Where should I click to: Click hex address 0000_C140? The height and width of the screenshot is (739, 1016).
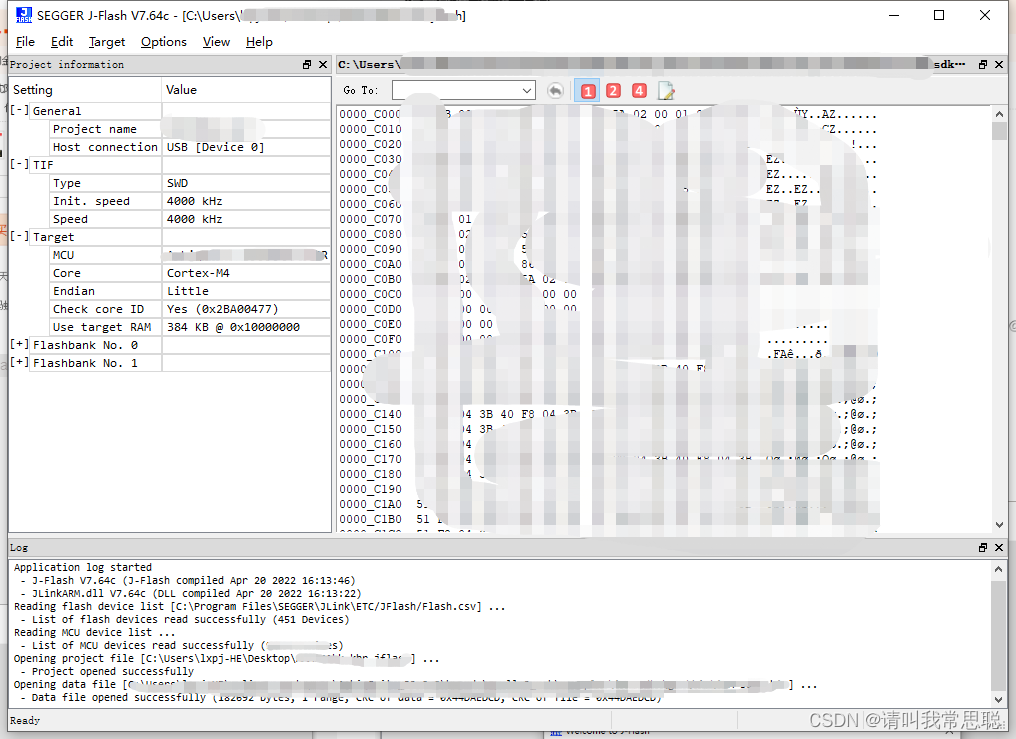pos(370,414)
